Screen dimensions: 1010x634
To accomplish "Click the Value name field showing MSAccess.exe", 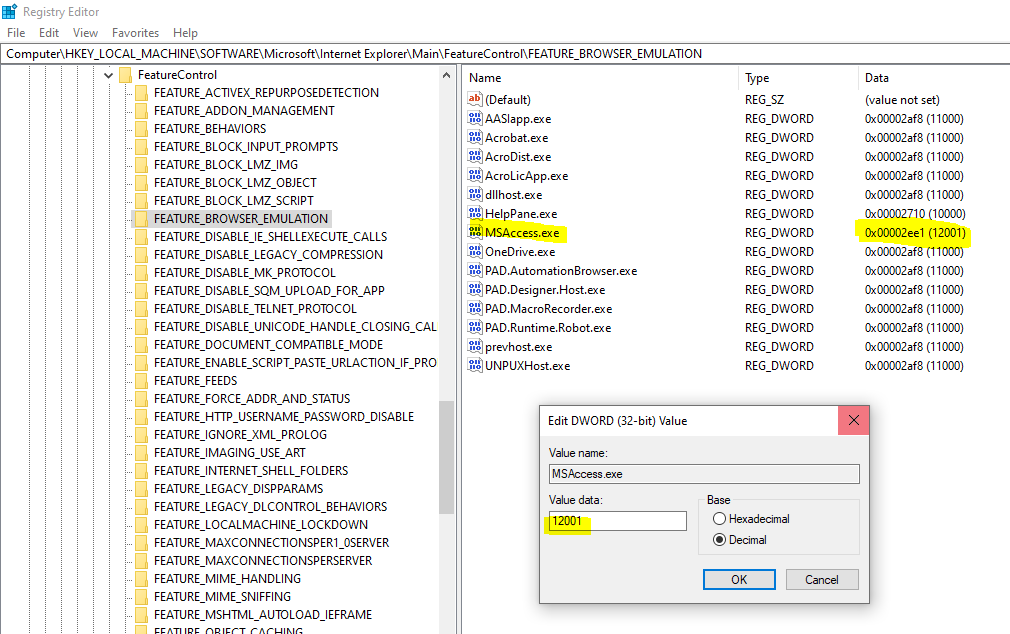I will 704,474.
